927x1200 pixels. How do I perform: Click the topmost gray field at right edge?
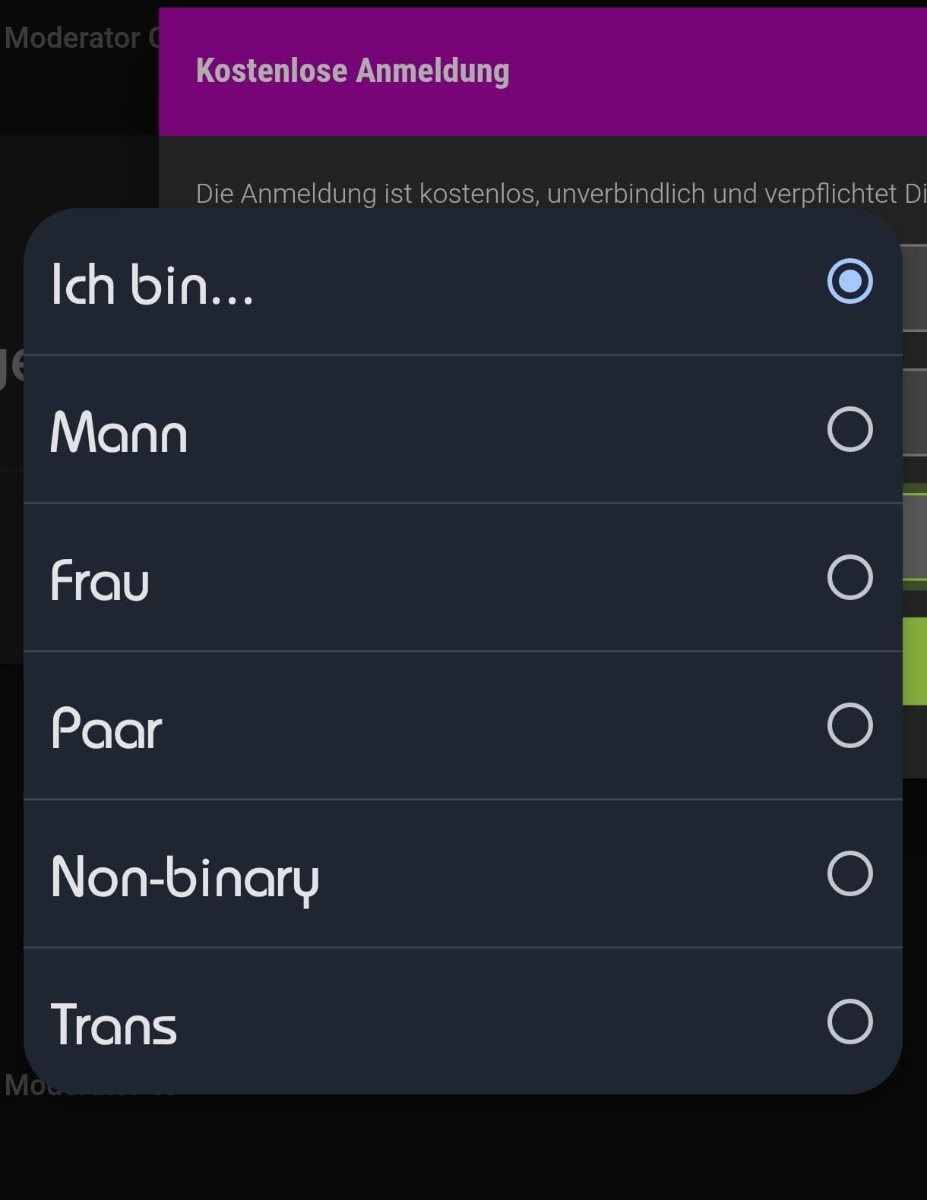tap(914, 288)
